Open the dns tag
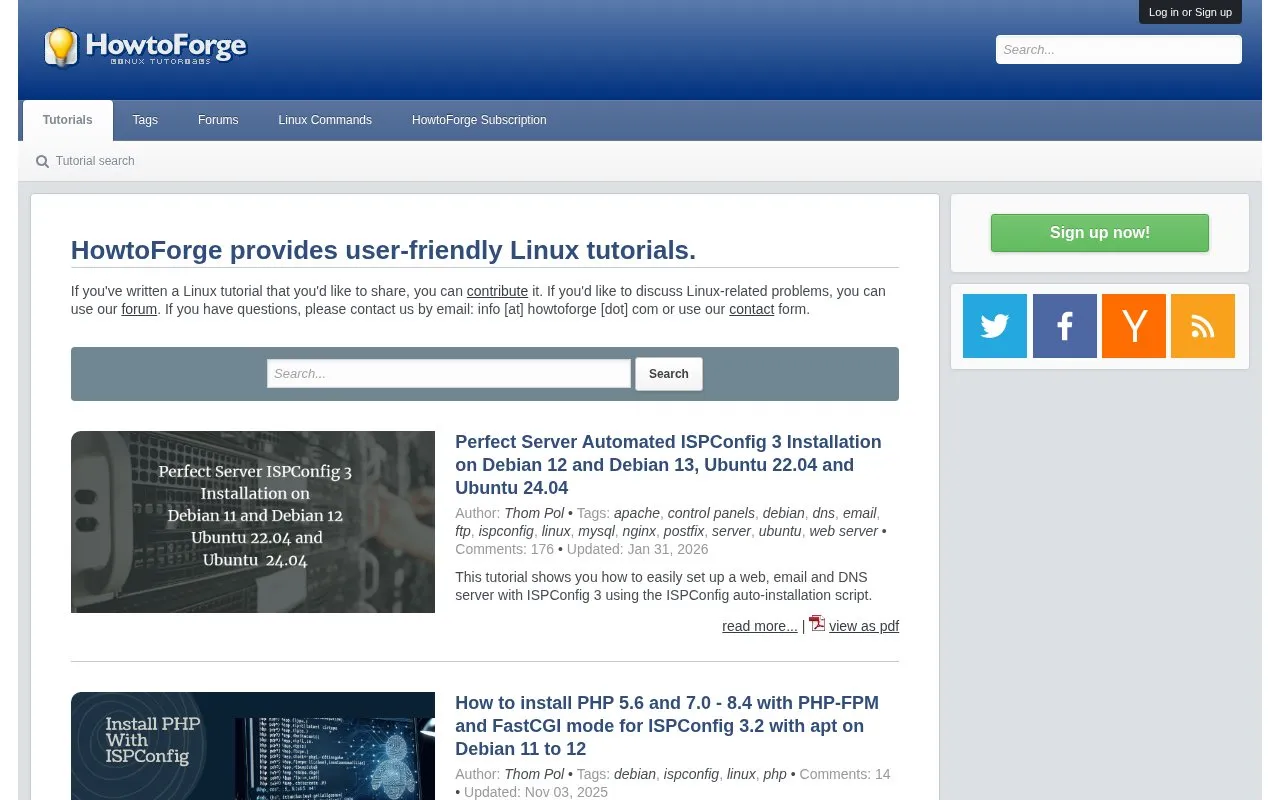Screen dimensions: 1280x800 tap(823, 513)
